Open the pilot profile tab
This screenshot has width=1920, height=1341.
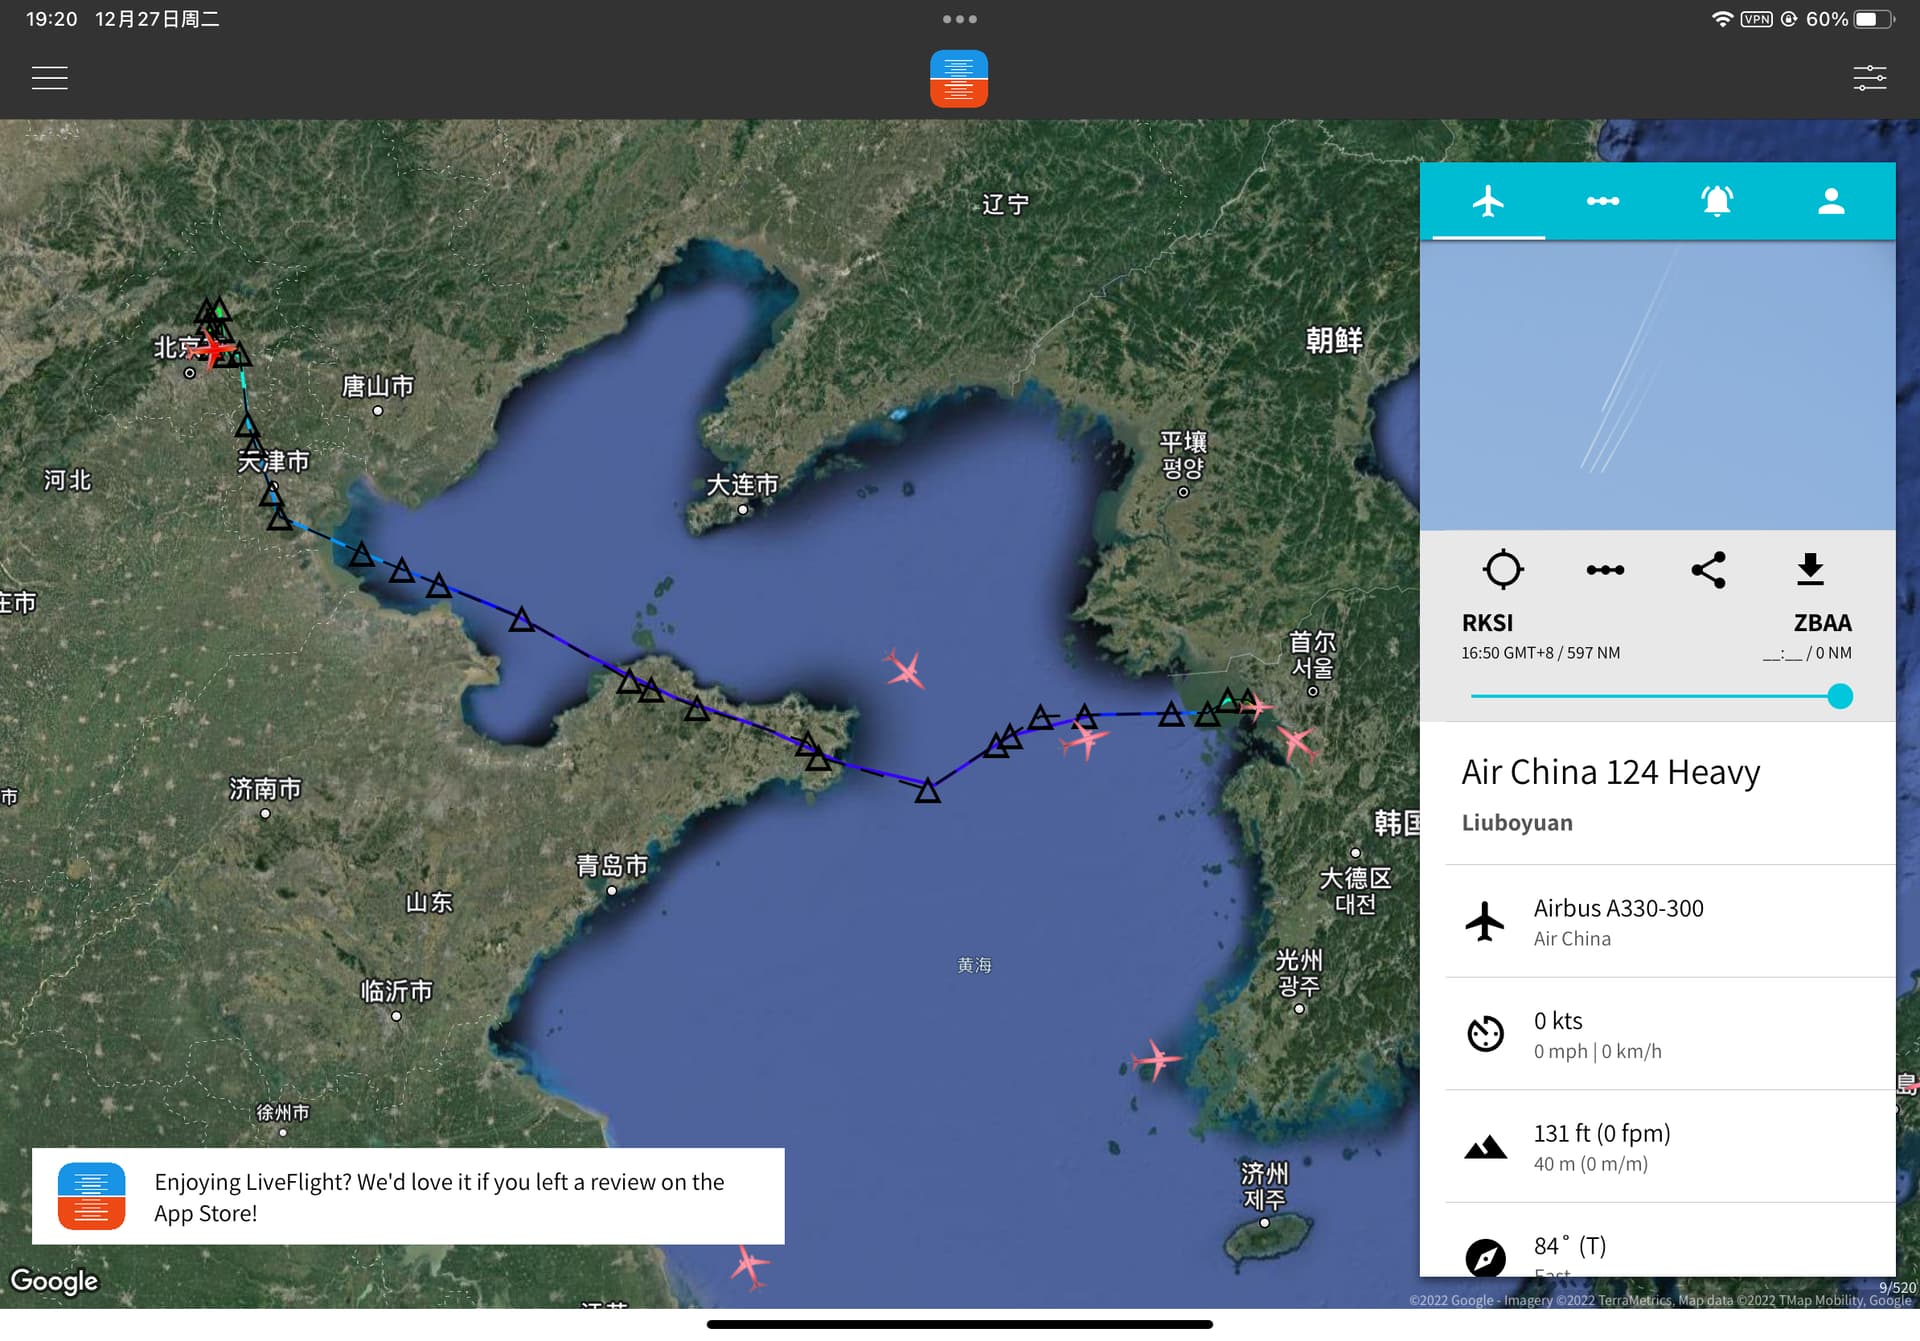pyautogui.click(x=1831, y=201)
